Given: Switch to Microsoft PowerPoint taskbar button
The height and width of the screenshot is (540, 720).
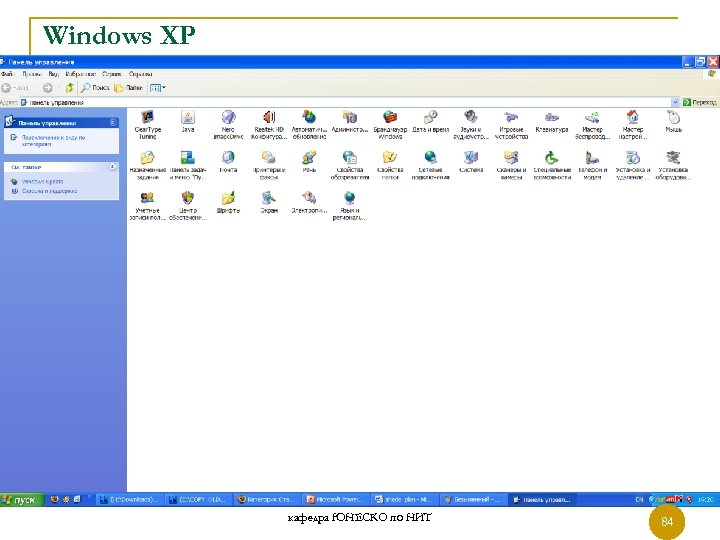Looking at the screenshot, I should pos(336,500).
